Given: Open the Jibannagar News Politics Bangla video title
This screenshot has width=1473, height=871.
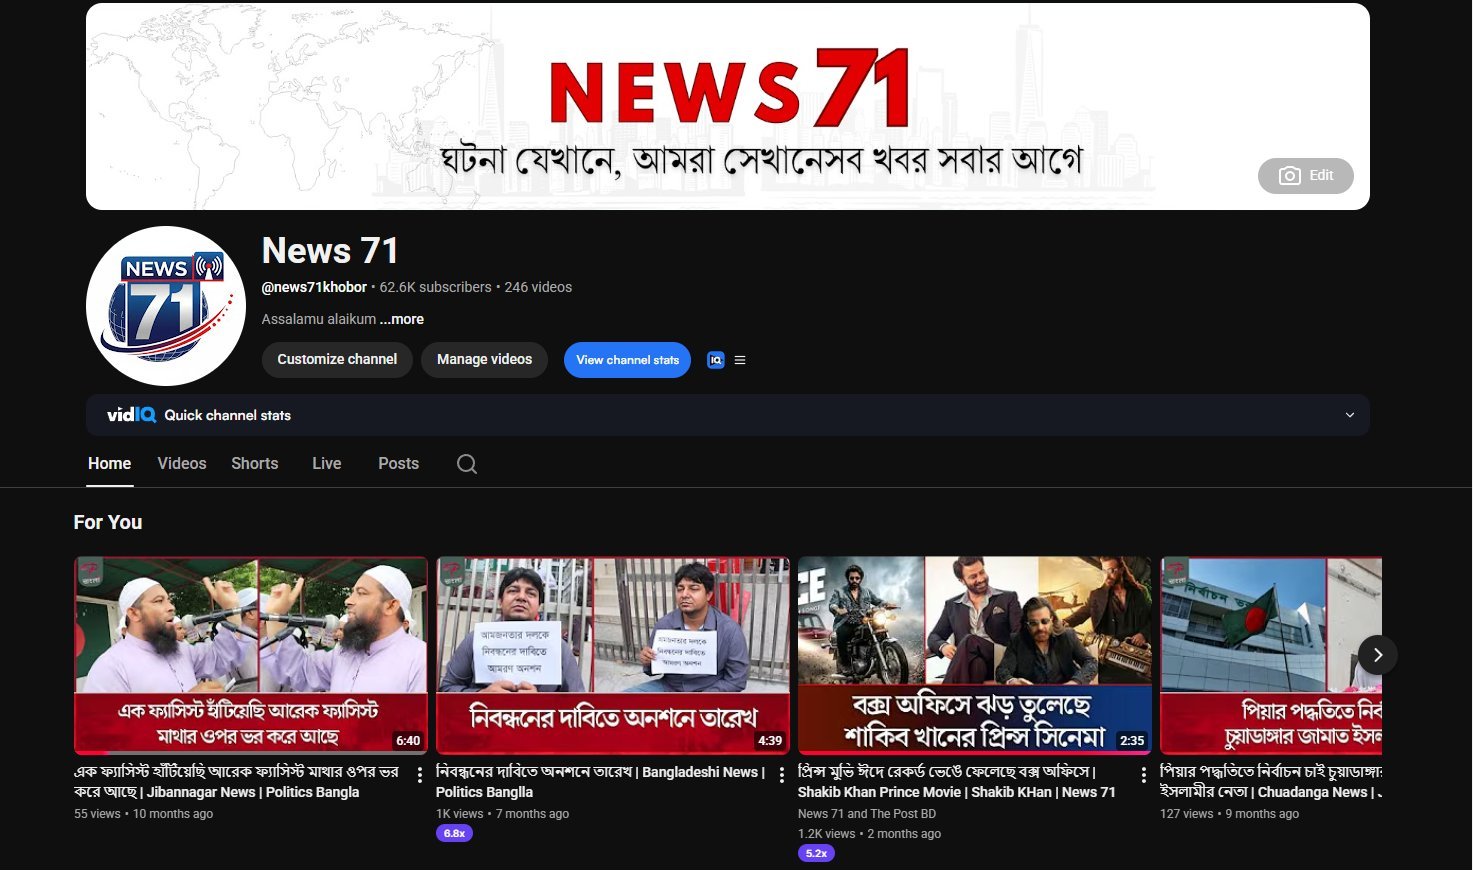Looking at the screenshot, I should point(237,782).
